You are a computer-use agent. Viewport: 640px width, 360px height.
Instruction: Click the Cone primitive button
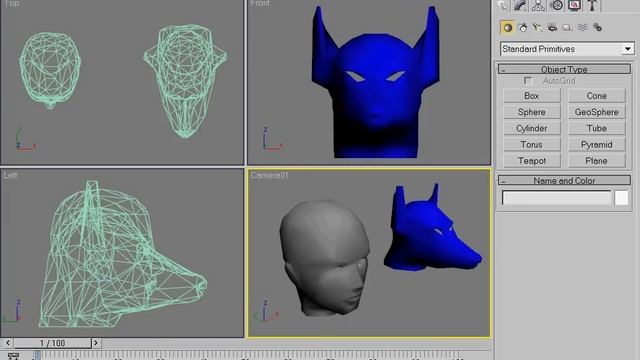[596, 96]
